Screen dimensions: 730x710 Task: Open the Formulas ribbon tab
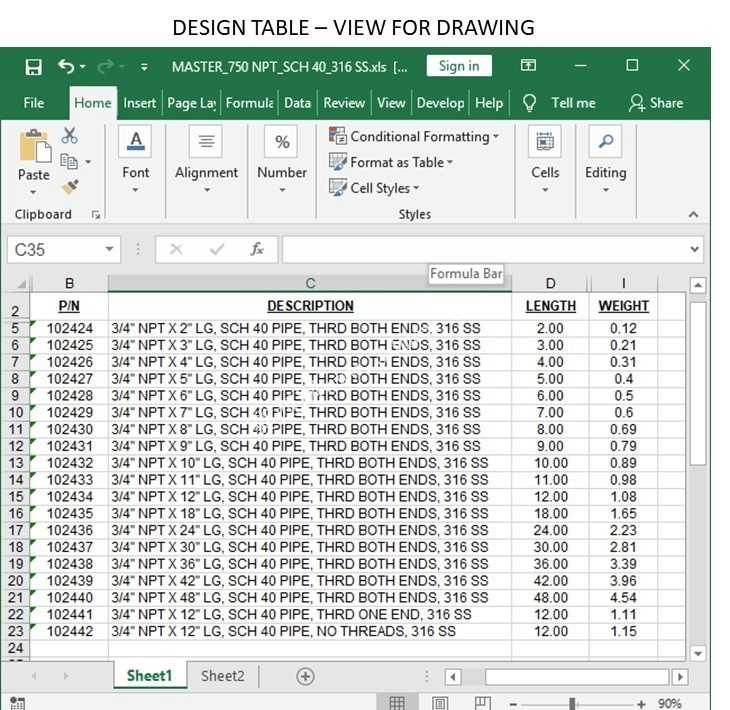click(249, 103)
